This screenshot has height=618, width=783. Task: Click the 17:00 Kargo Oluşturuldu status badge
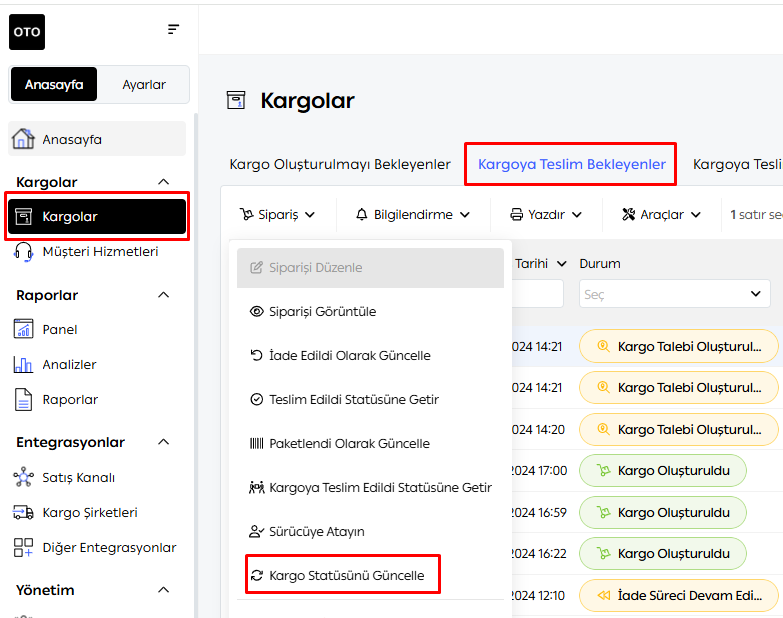point(663,470)
